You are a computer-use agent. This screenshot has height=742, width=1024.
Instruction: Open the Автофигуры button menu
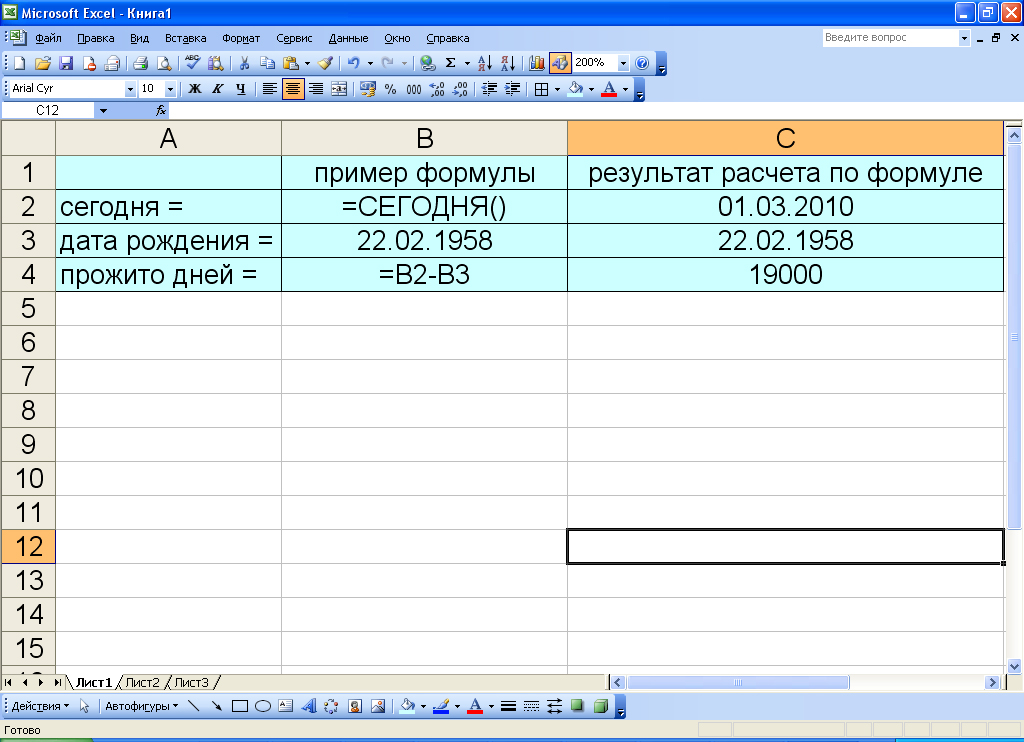pos(141,706)
